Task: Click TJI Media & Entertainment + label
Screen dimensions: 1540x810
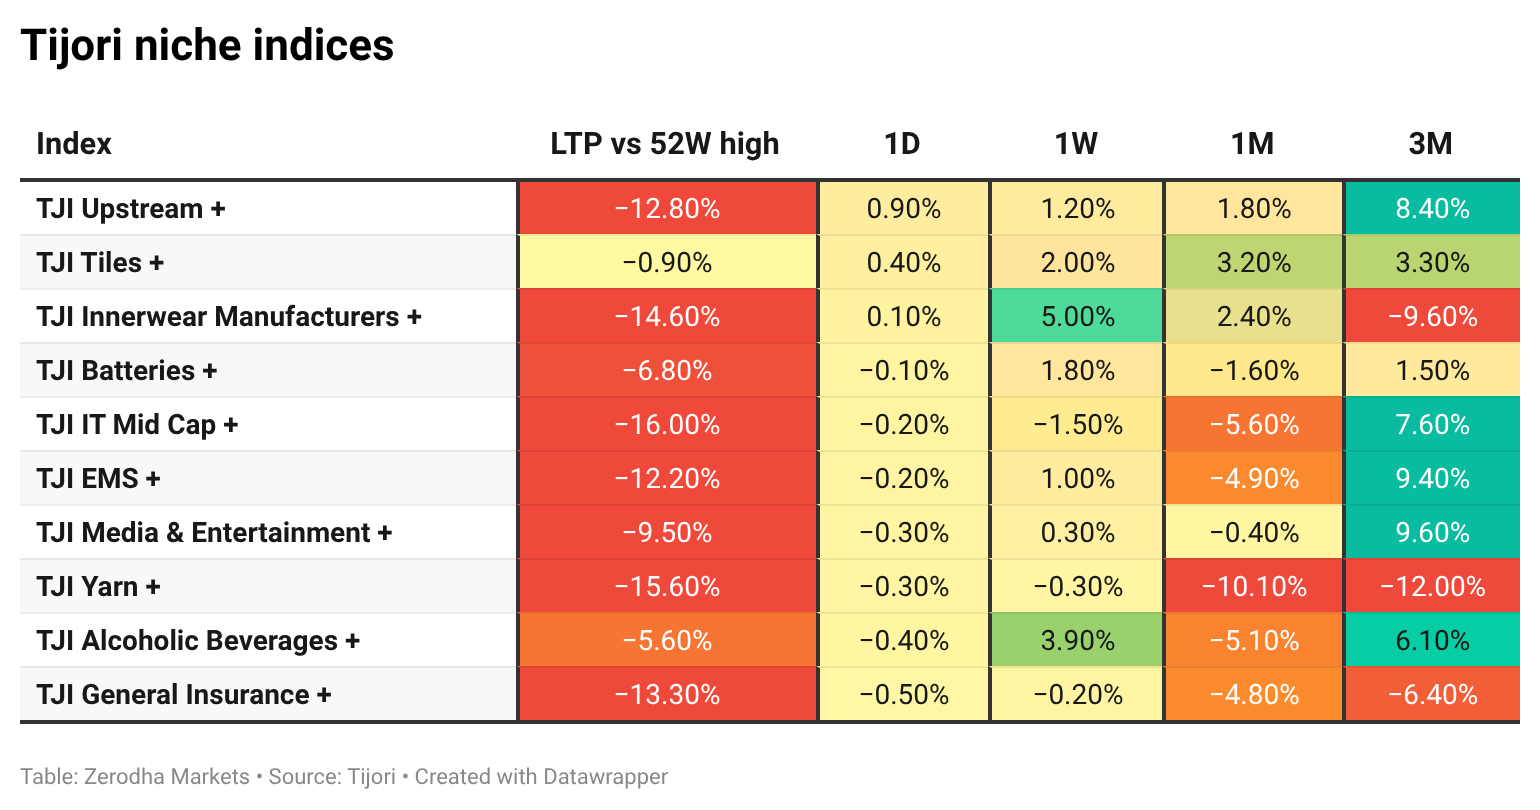Action: coord(214,532)
